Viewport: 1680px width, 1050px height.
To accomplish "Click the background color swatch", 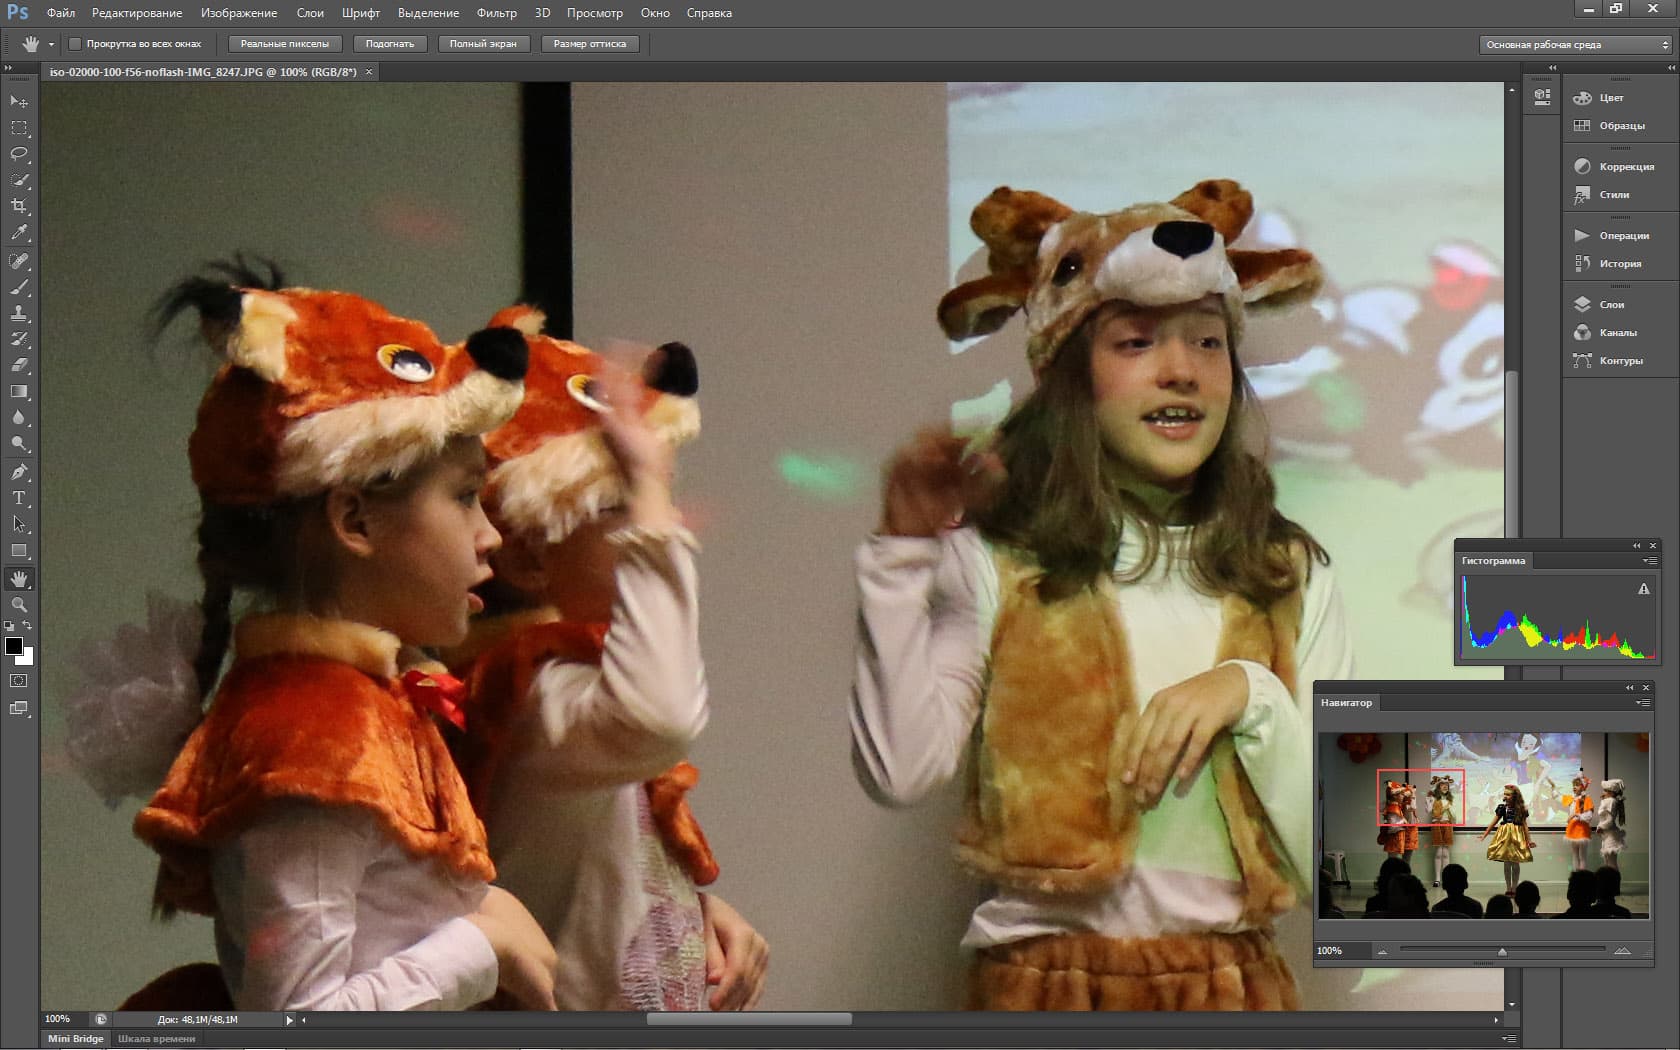I will (x=27, y=659).
